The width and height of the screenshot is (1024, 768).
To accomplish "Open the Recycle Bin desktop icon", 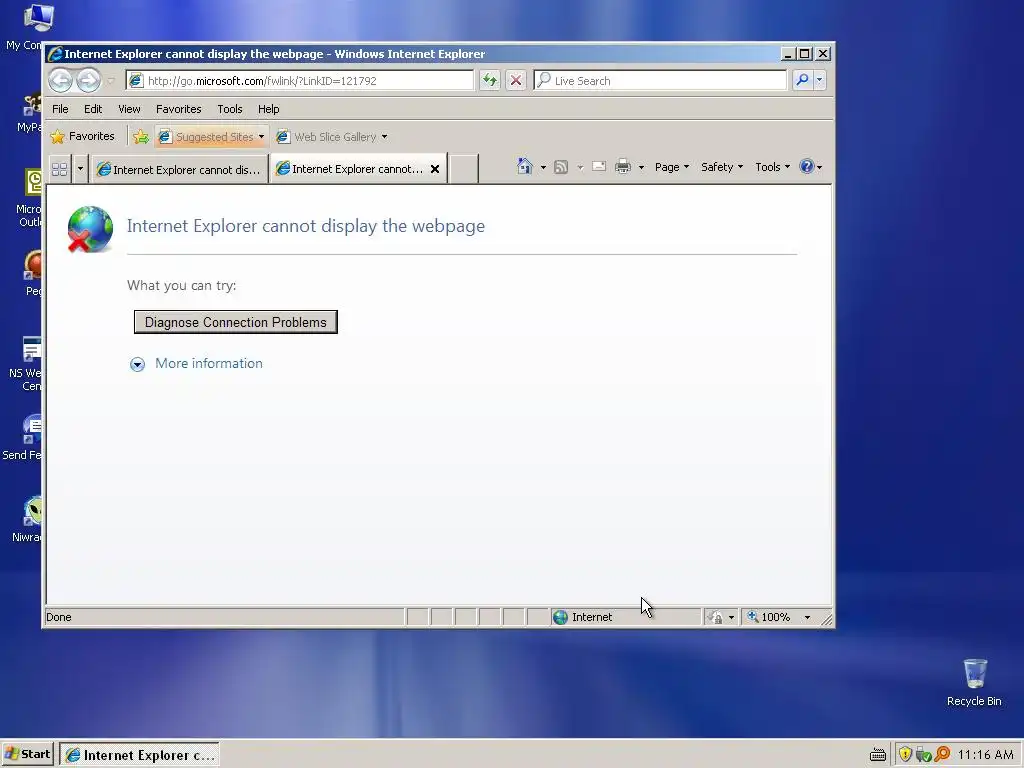I will tap(974, 682).
